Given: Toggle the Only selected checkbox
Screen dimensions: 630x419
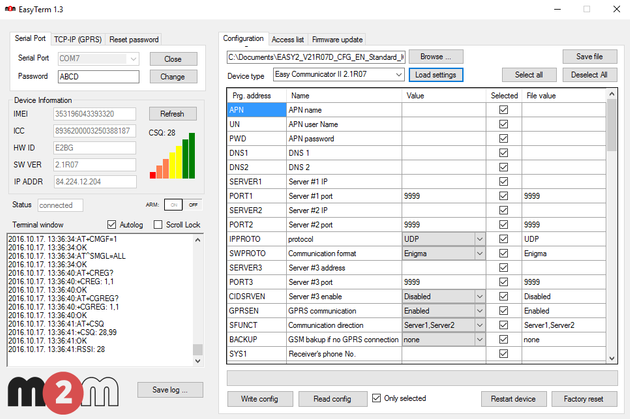Looking at the screenshot, I should pyautogui.click(x=376, y=398).
